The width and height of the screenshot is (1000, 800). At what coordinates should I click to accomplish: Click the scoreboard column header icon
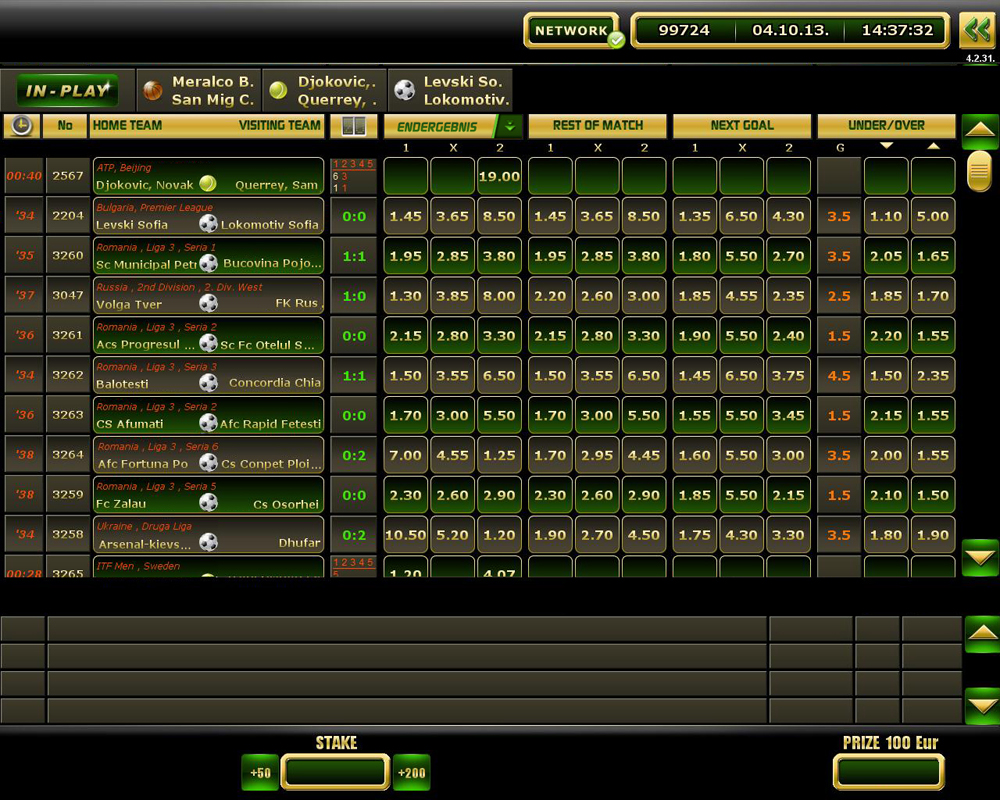pyautogui.click(x=354, y=126)
